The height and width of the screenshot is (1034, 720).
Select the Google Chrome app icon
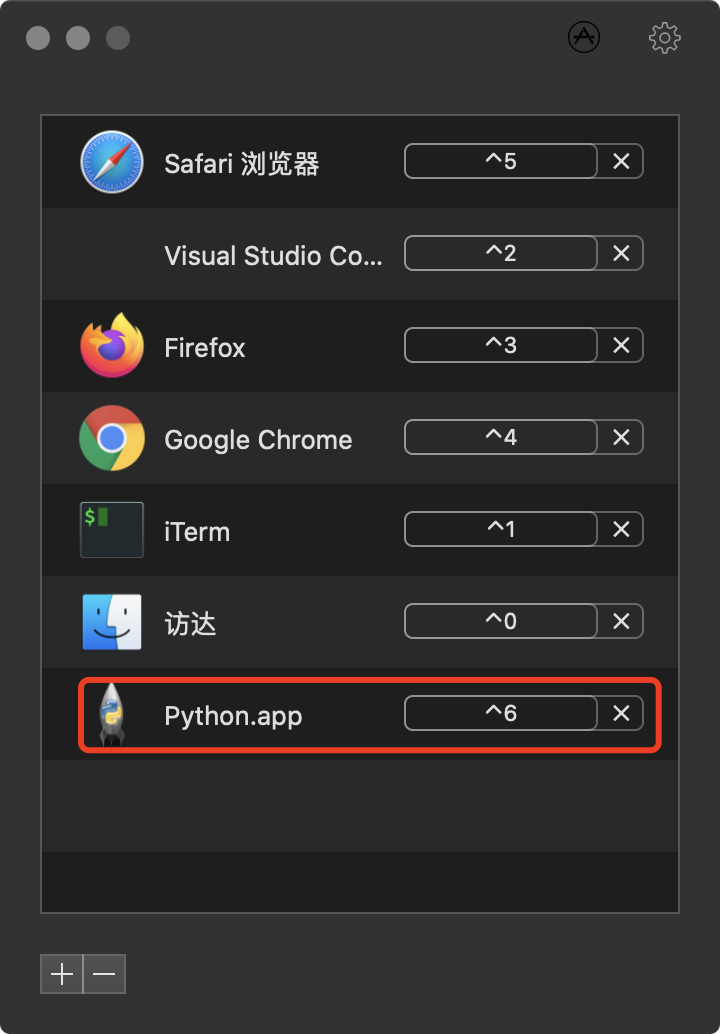click(x=111, y=437)
